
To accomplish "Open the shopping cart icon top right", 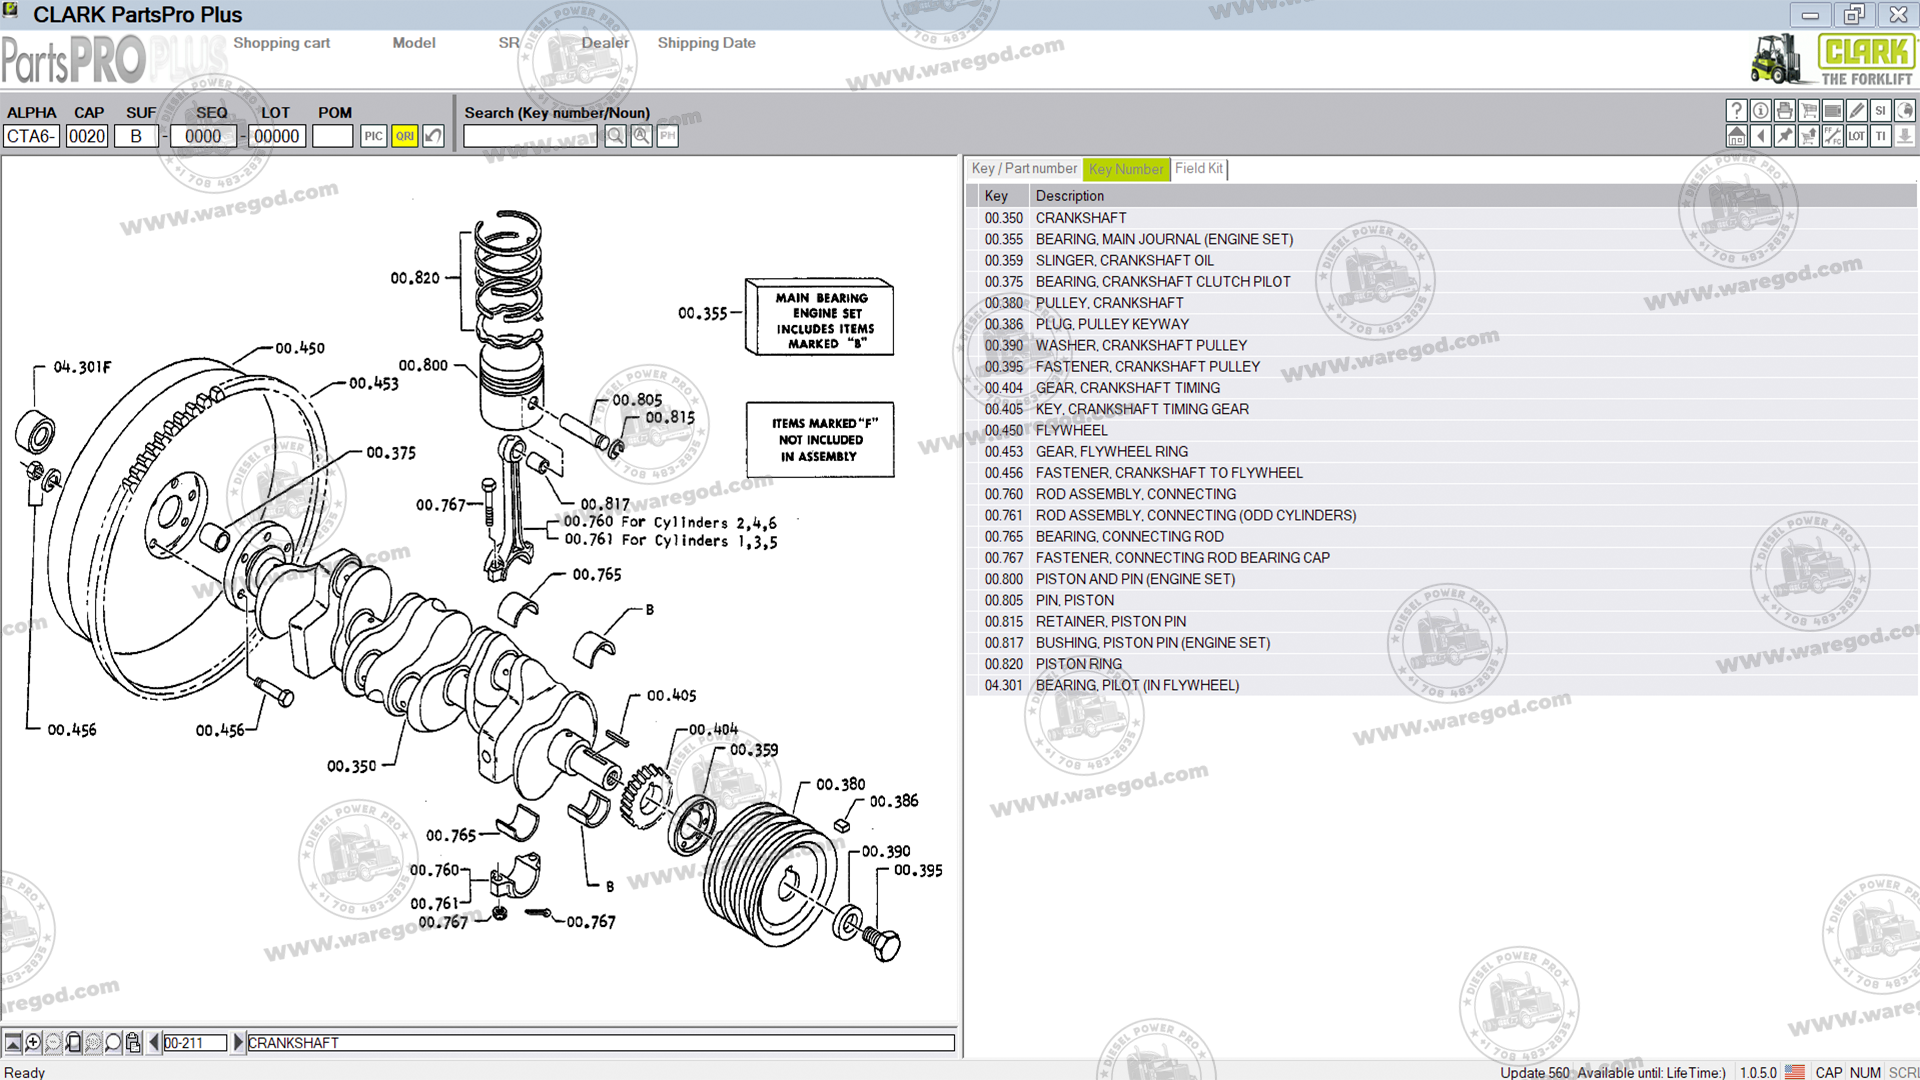I will click(x=1809, y=110).
